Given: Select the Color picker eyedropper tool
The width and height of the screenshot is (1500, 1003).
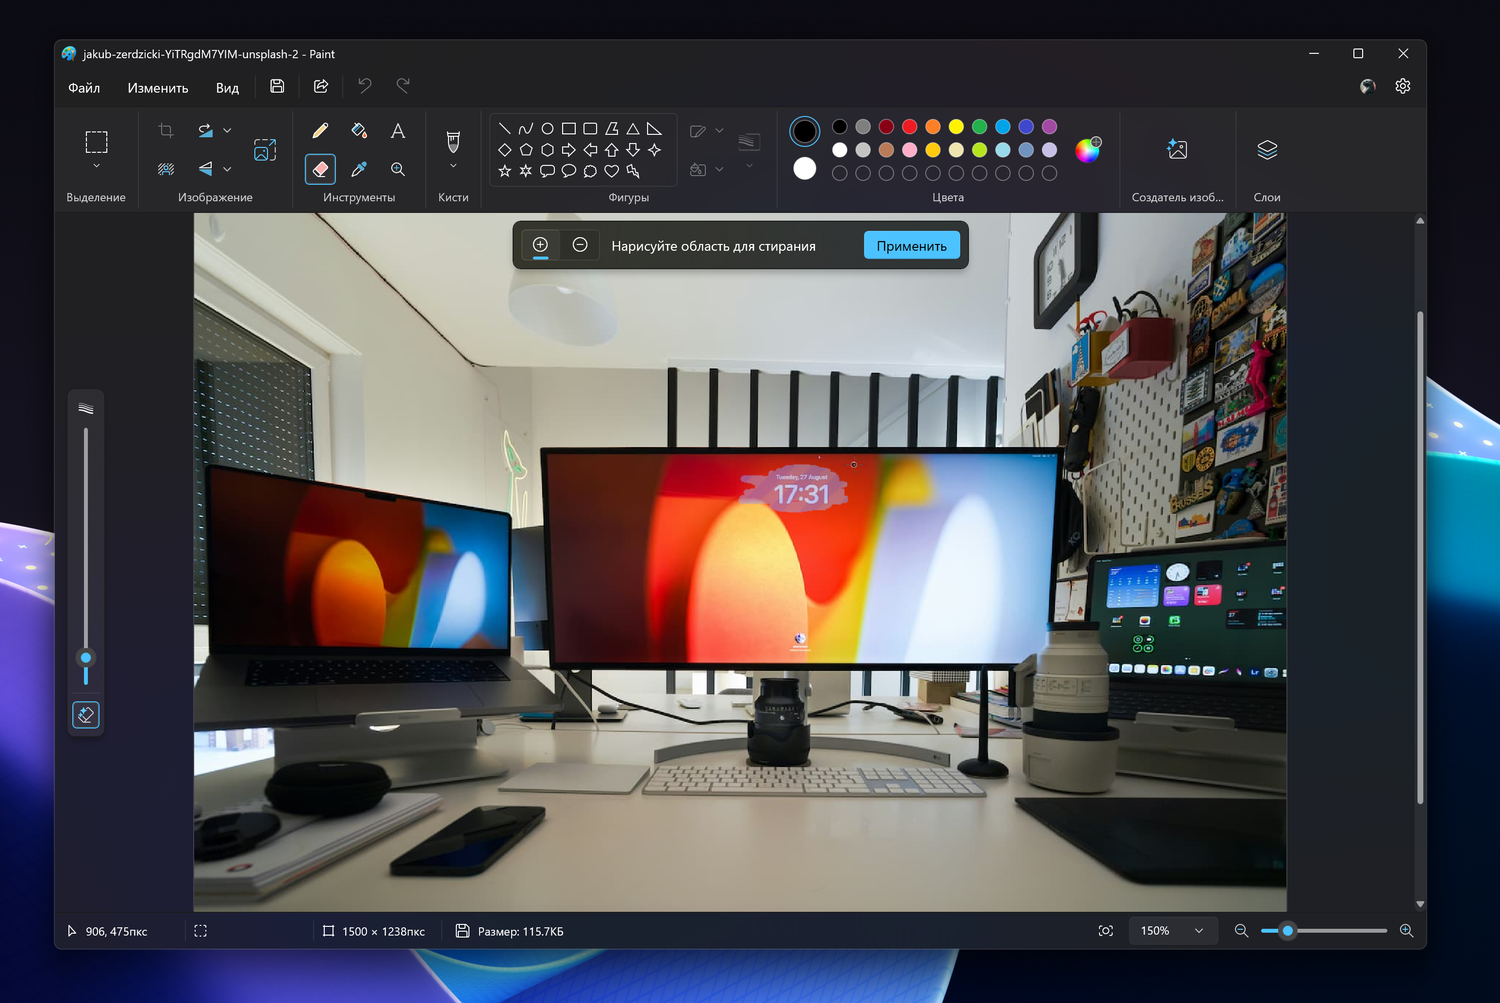Looking at the screenshot, I should [359, 169].
